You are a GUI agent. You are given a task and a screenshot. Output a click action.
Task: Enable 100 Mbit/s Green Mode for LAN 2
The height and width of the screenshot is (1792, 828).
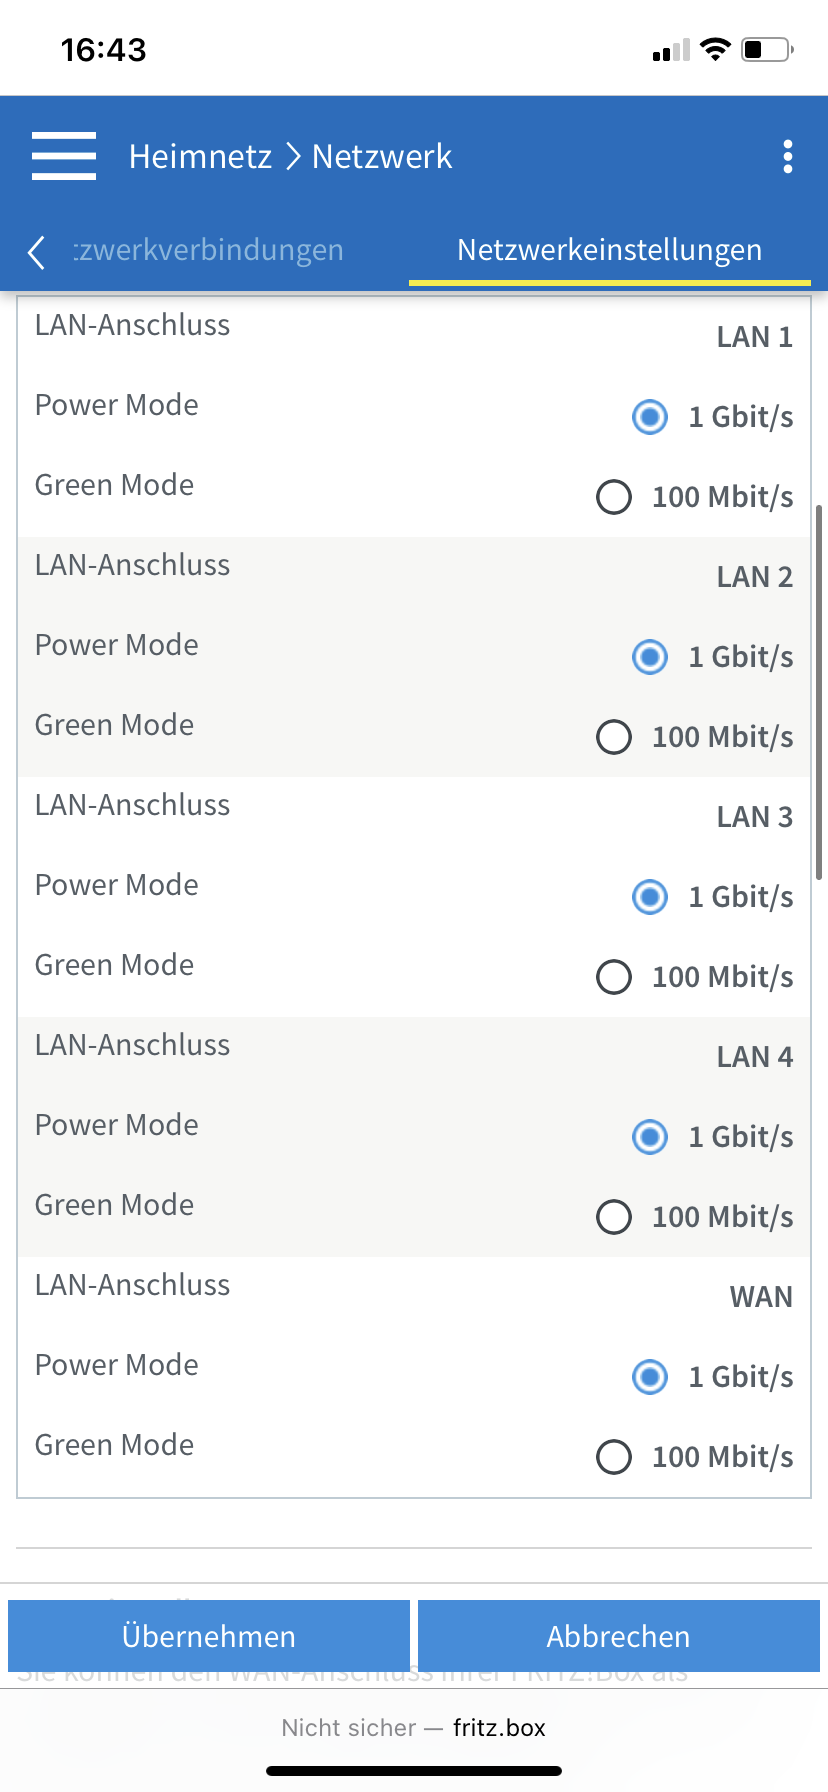614,737
